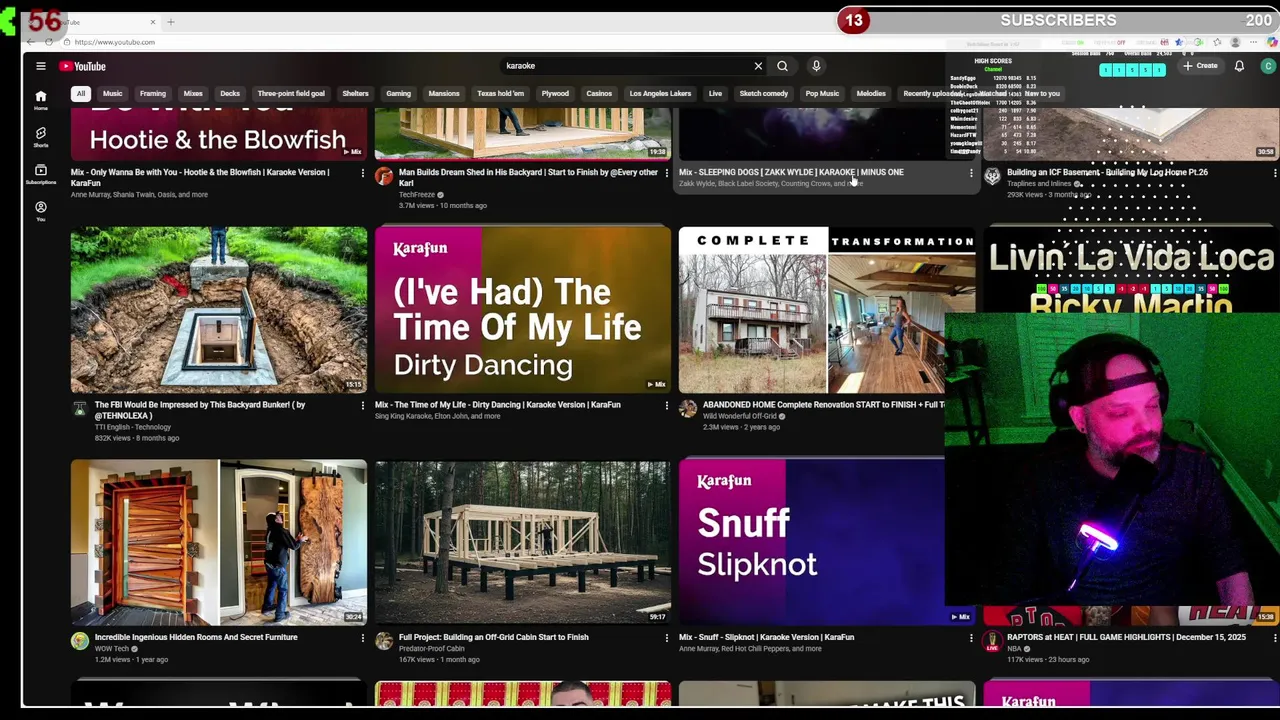The image size is (1280, 720).
Task: Open options menu for ICF Basement video
Action: tap(1275, 173)
